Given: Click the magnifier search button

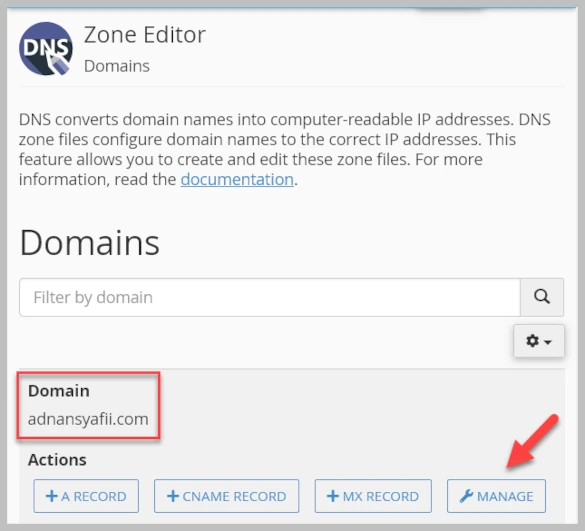Looking at the screenshot, I should pyautogui.click(x=542, y=297).
